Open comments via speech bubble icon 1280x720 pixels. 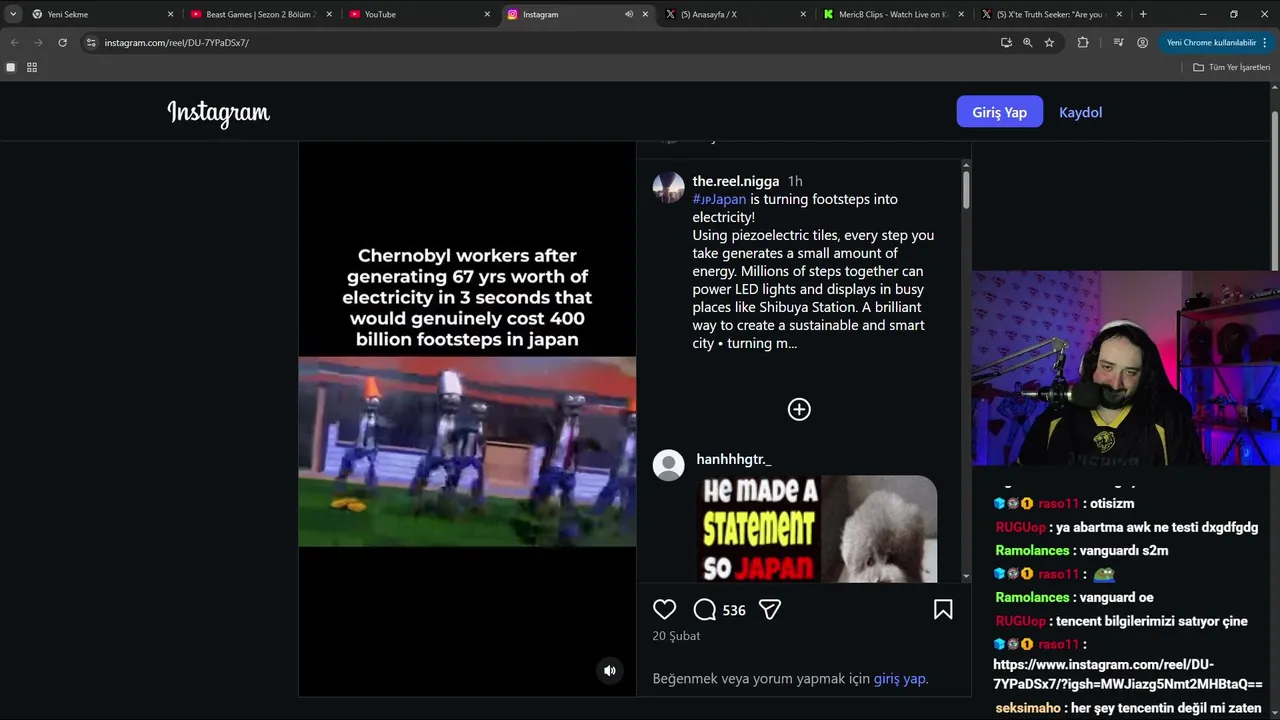704,609
